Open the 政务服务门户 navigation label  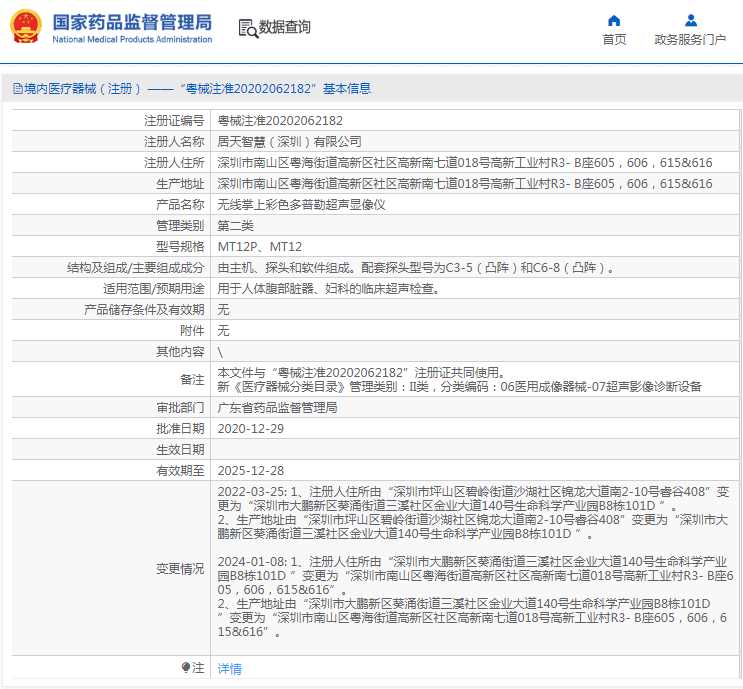(x=690, y=40)
